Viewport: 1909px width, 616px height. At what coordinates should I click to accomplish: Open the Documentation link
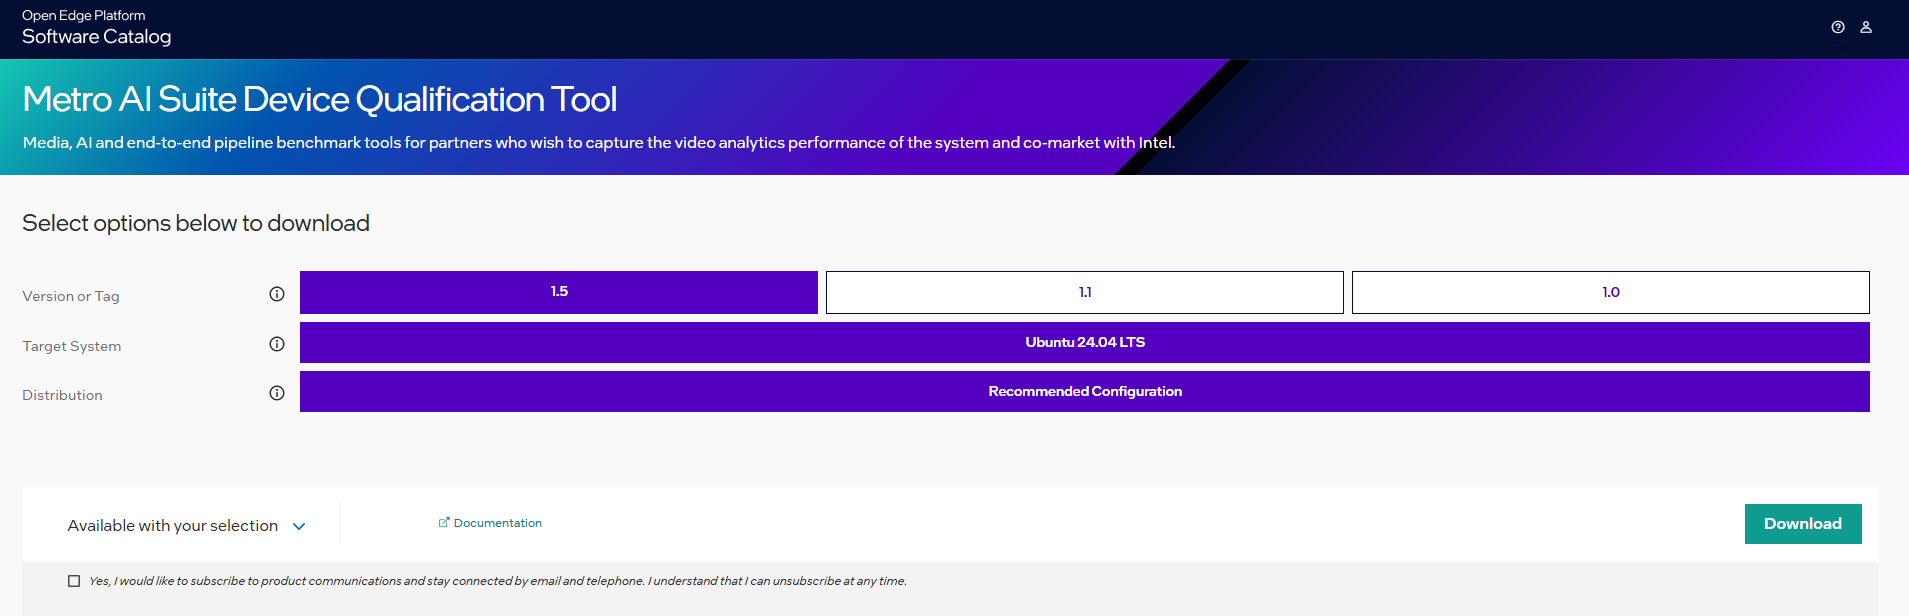click(490, 523)
